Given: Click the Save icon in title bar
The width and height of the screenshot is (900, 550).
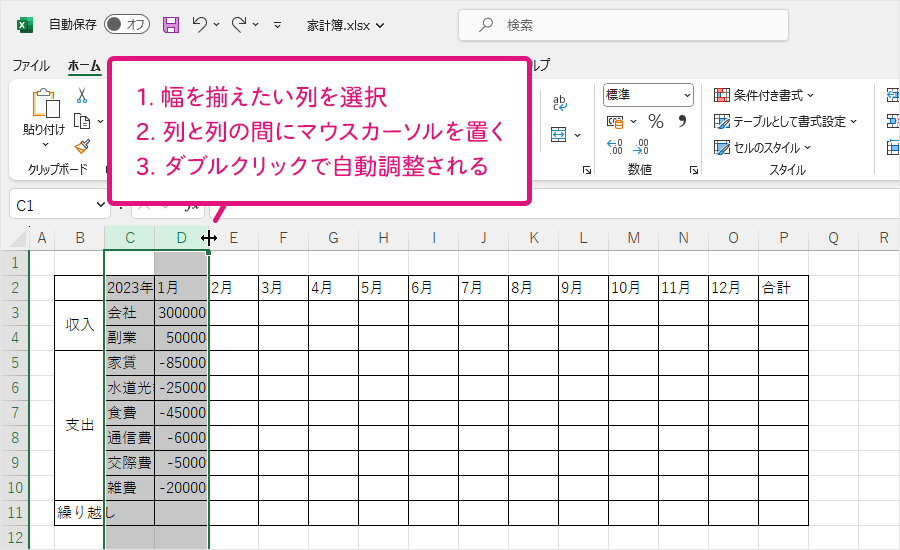Looking at the screenshot, I should coord(171,24).
